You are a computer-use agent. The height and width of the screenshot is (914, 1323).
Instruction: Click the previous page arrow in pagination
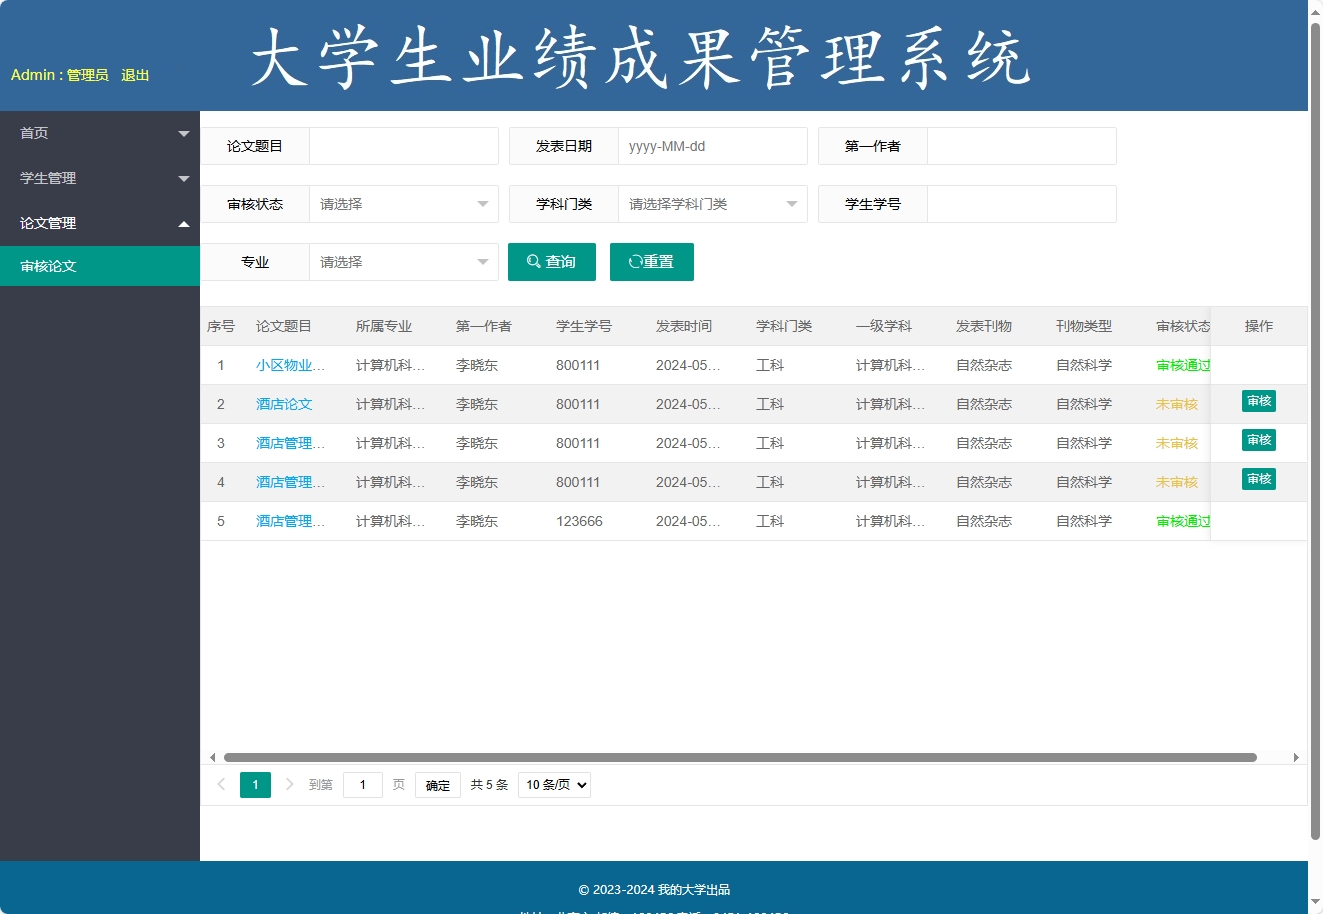pos(221,784)
